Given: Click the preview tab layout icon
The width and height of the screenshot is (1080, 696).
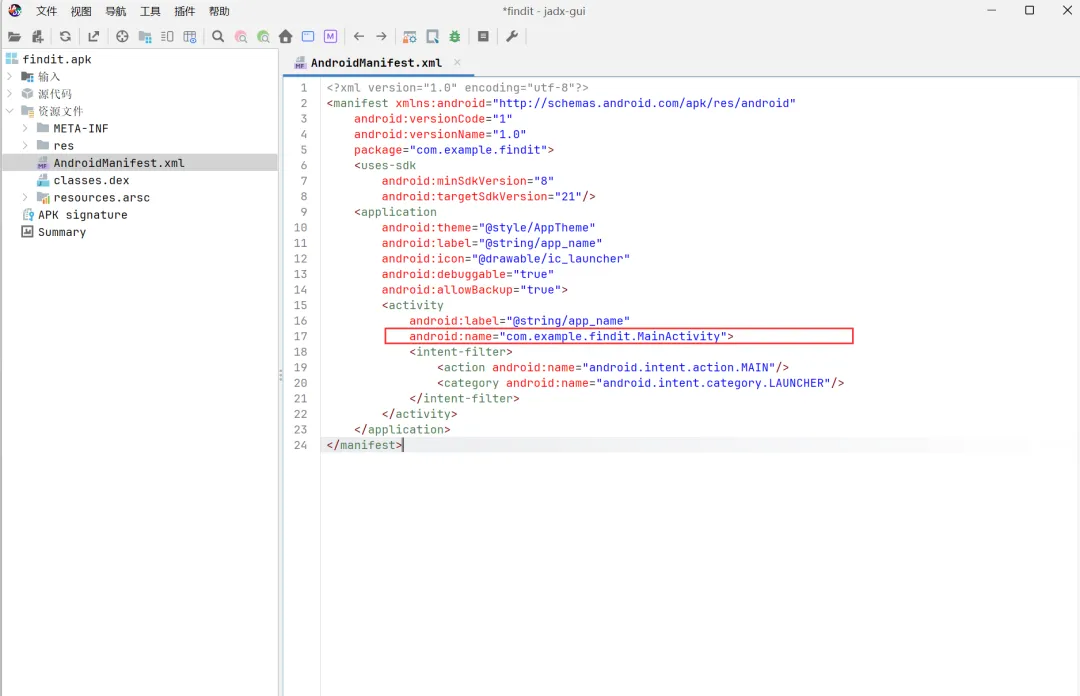Looking at the screenshot, I should coord(167,37).
